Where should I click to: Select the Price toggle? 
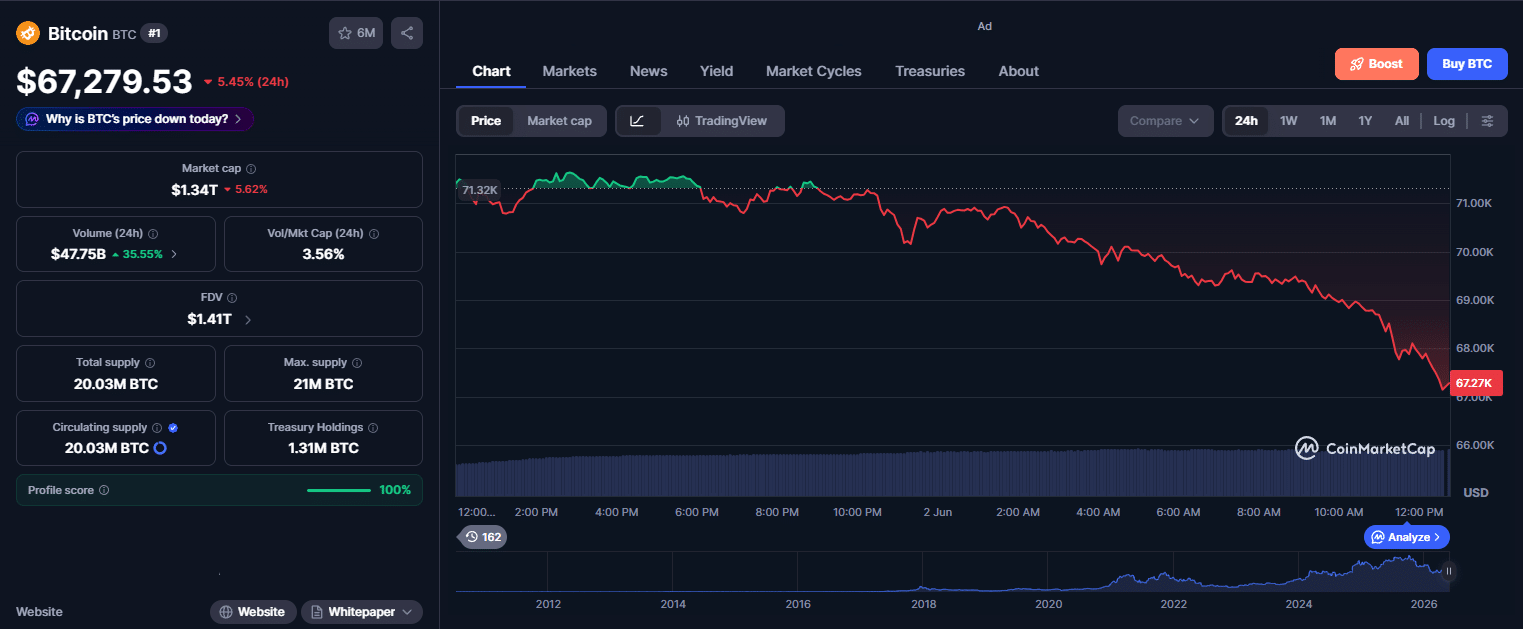(x=486, y=121)
